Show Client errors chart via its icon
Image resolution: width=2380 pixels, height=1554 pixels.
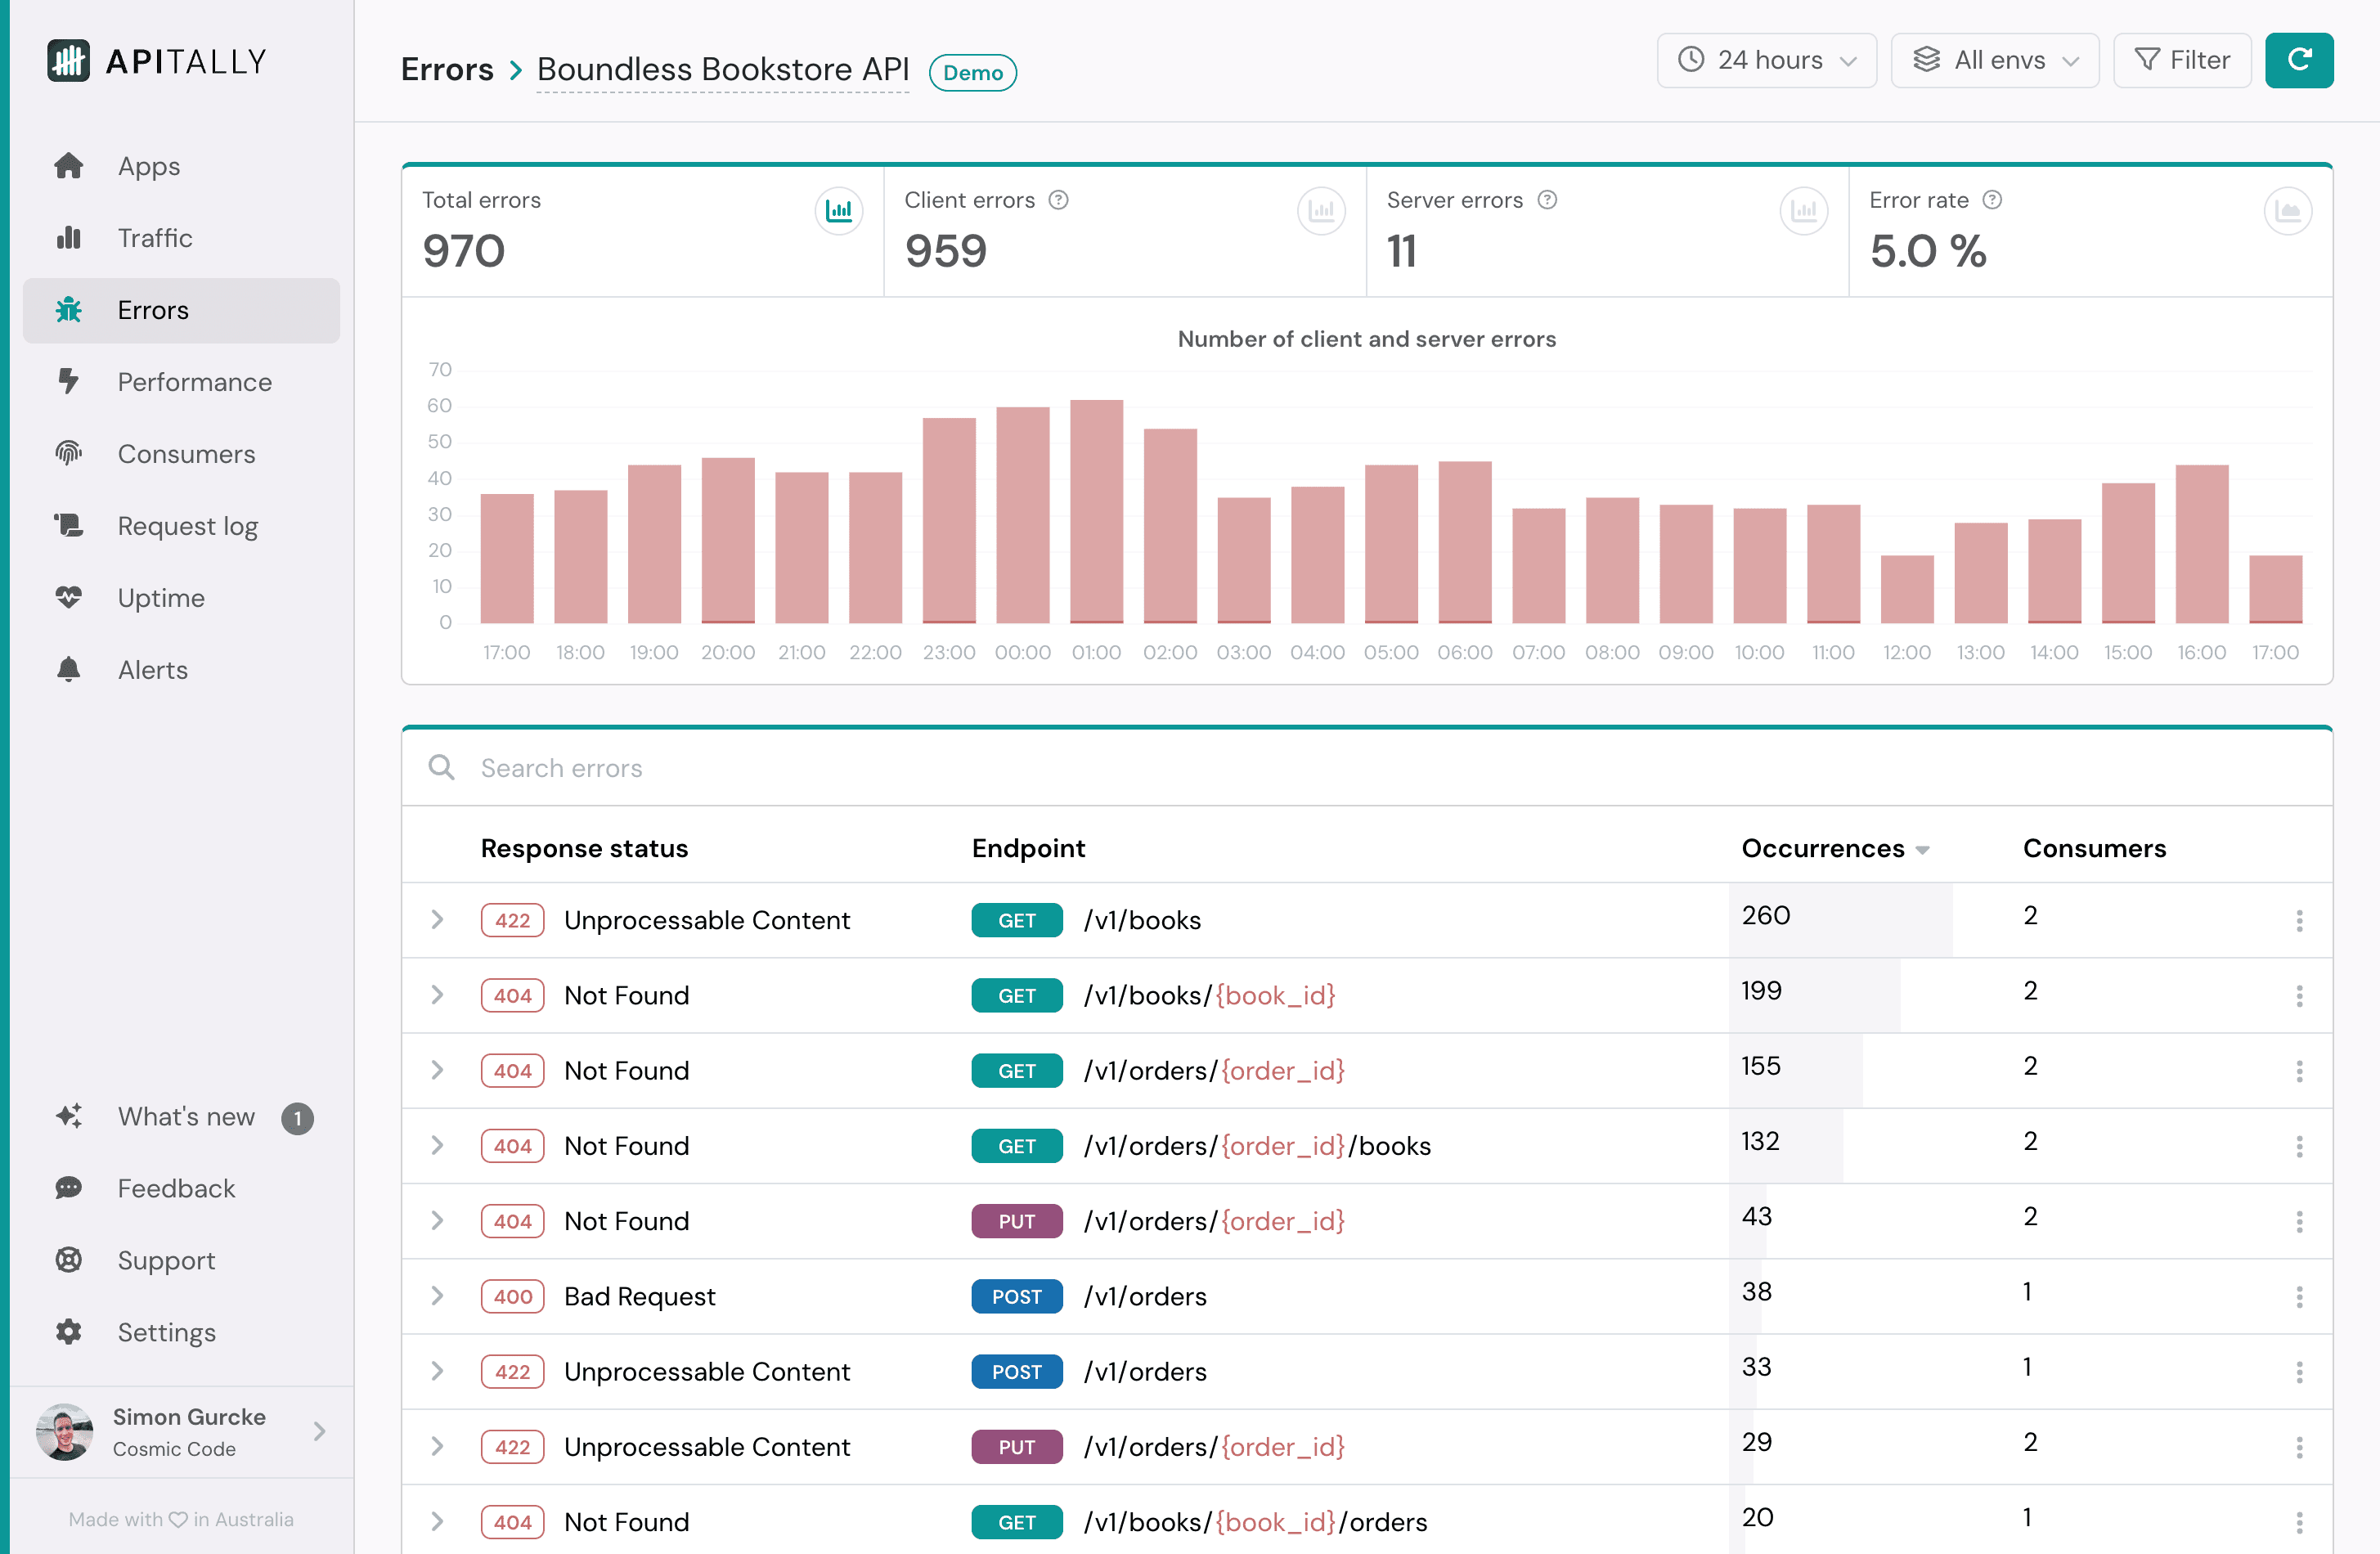(1321, 211)
